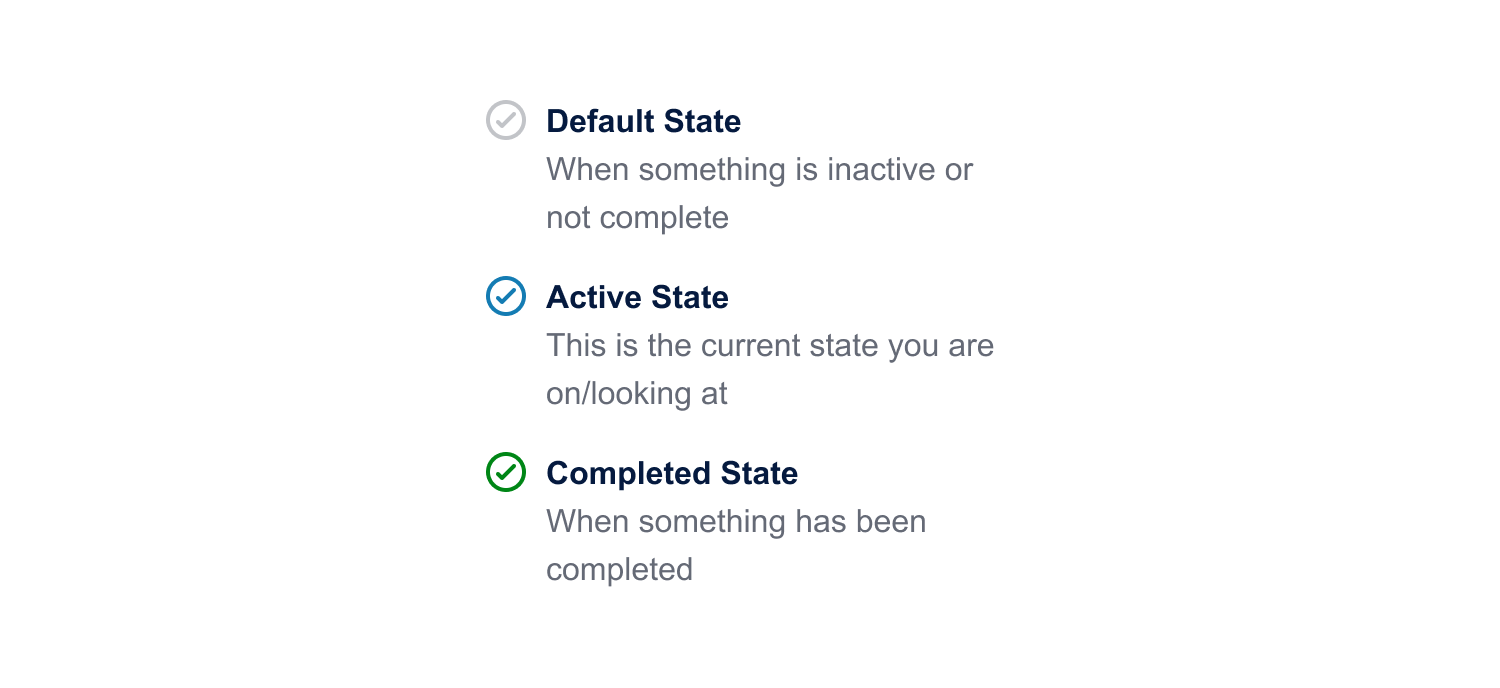The width and height of the screenshot is (1500, 688).
Task: Click the "not complete" description line
Action: tap(637, 217)
